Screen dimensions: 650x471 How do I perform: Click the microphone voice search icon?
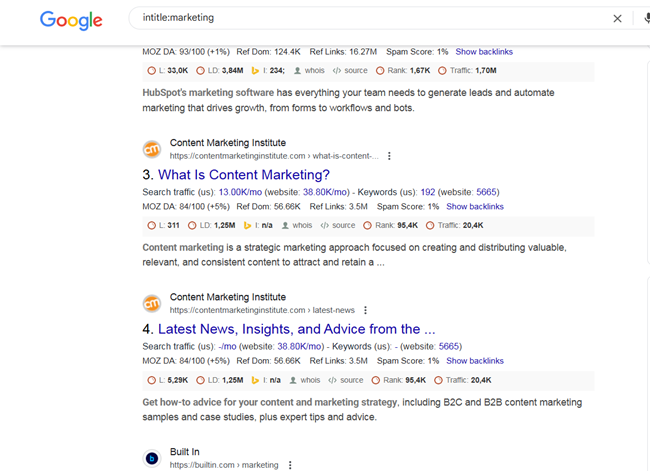point(647,18)
